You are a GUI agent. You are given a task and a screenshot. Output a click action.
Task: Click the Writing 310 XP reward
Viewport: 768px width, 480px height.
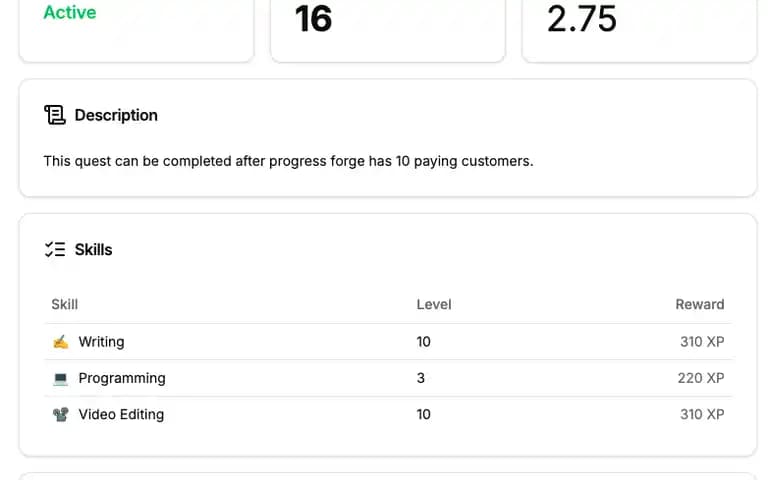coord(702,341)
